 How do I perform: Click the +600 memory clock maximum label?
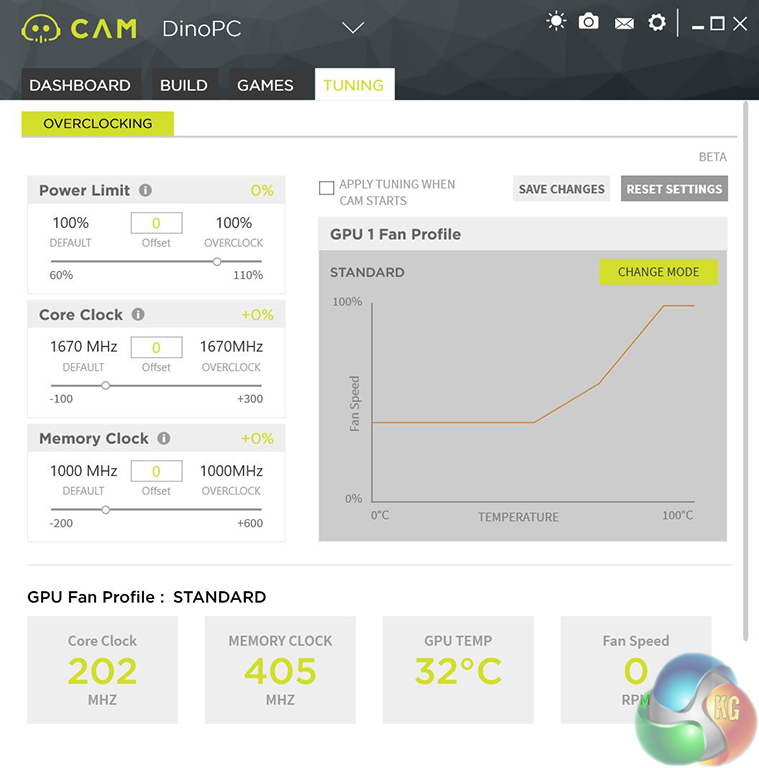click(x=250, y=524)
